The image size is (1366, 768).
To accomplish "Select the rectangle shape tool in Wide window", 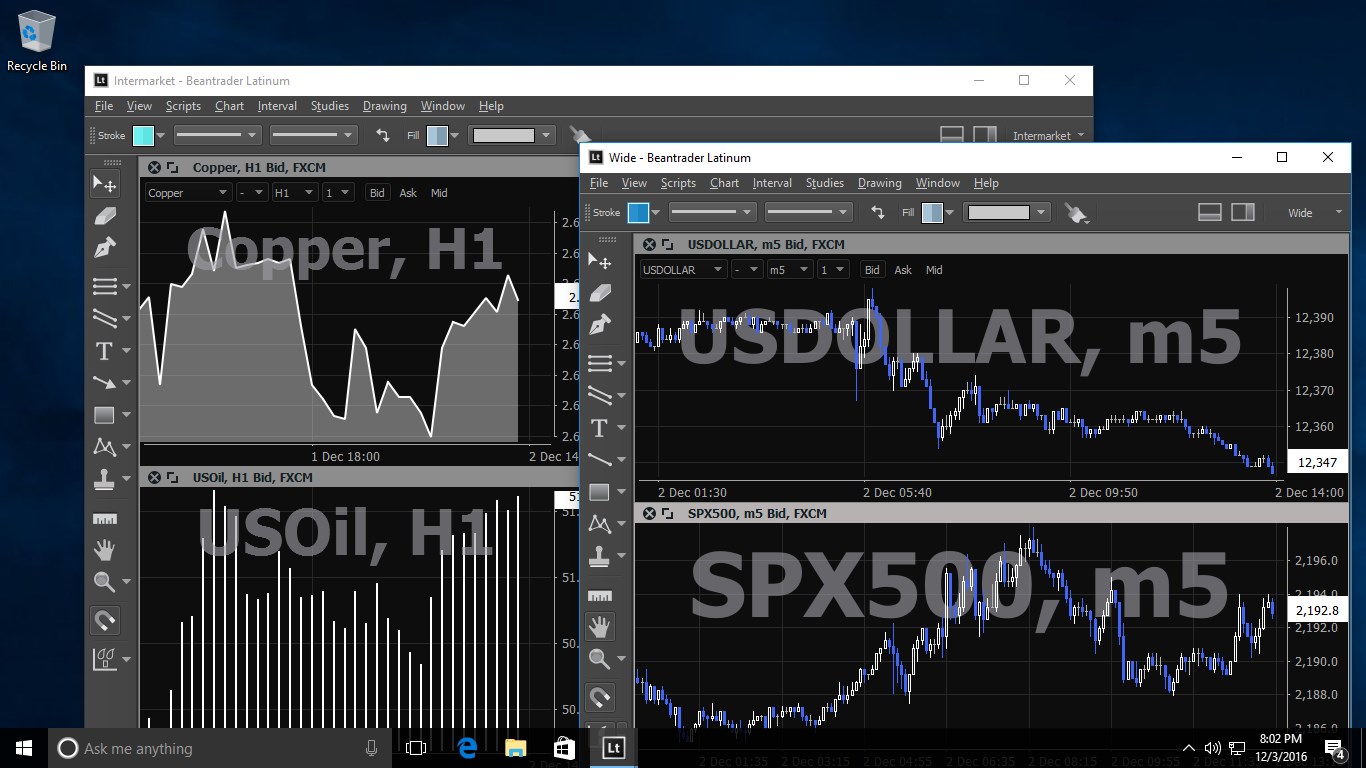I will tap(599, 492).
